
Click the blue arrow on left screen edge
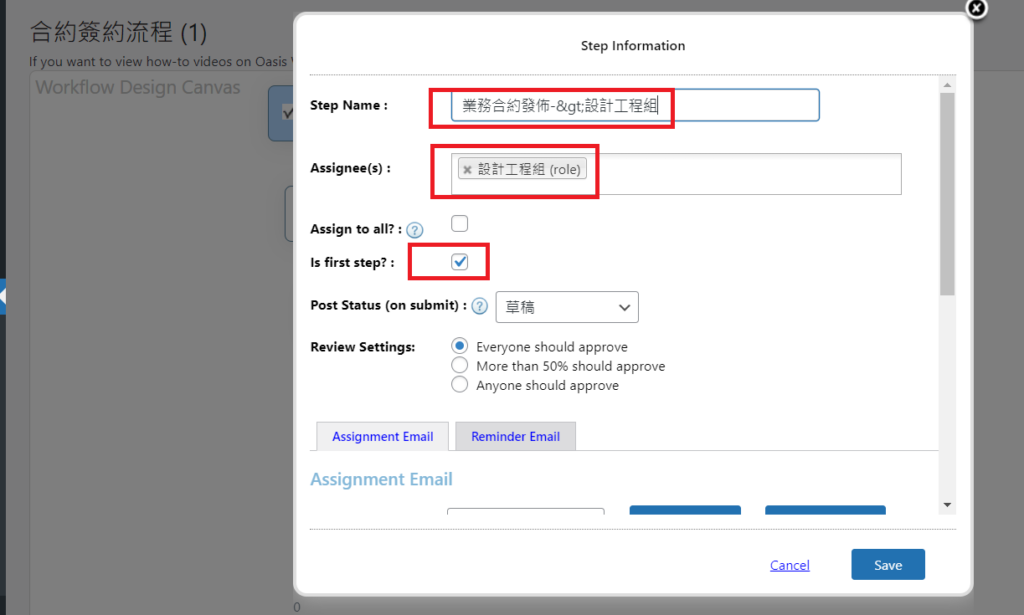[x=3, y=297]
